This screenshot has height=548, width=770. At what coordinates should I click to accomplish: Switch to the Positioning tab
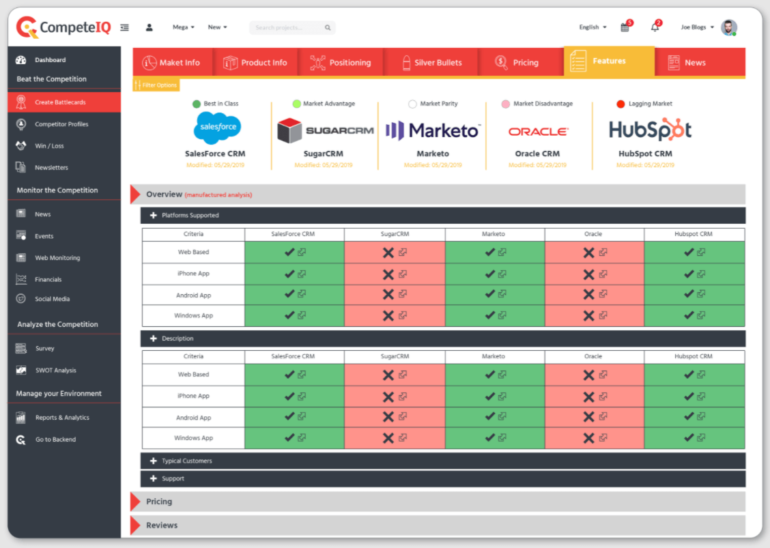[342, 63]
